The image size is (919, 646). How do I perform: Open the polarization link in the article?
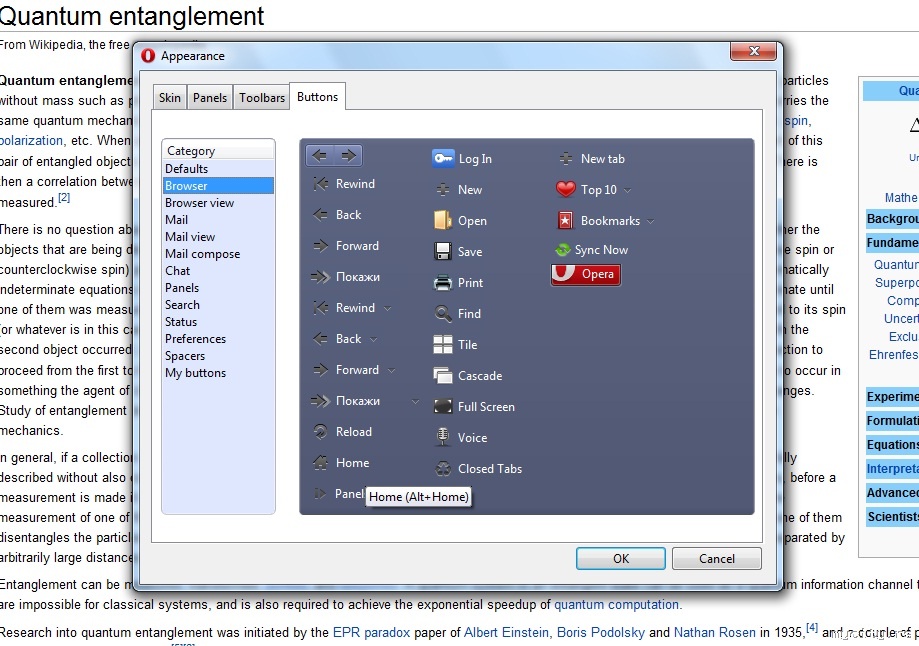coord(31,141)
